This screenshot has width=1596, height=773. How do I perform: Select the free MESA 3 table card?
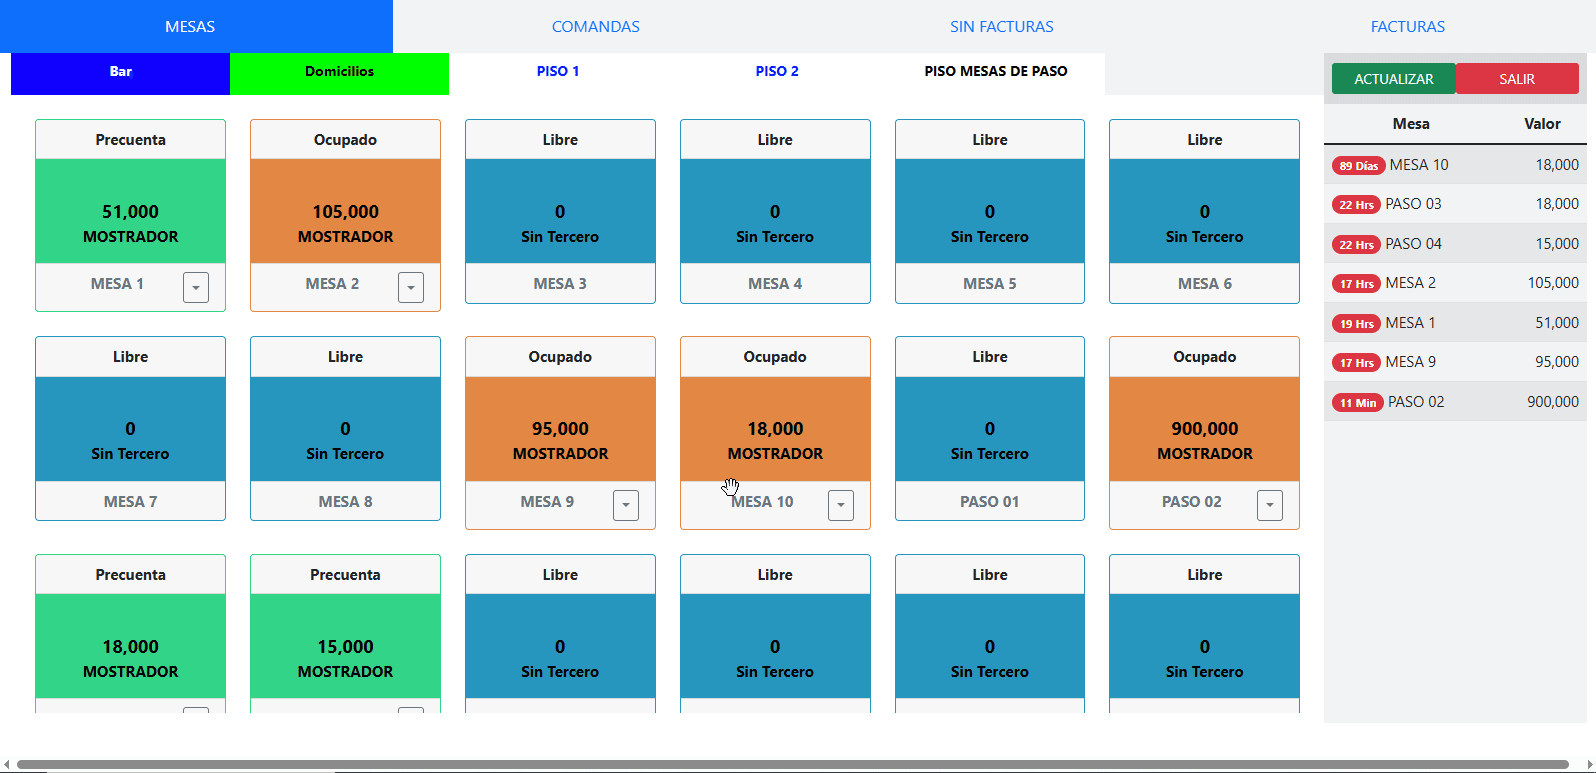tap(560, 211)
